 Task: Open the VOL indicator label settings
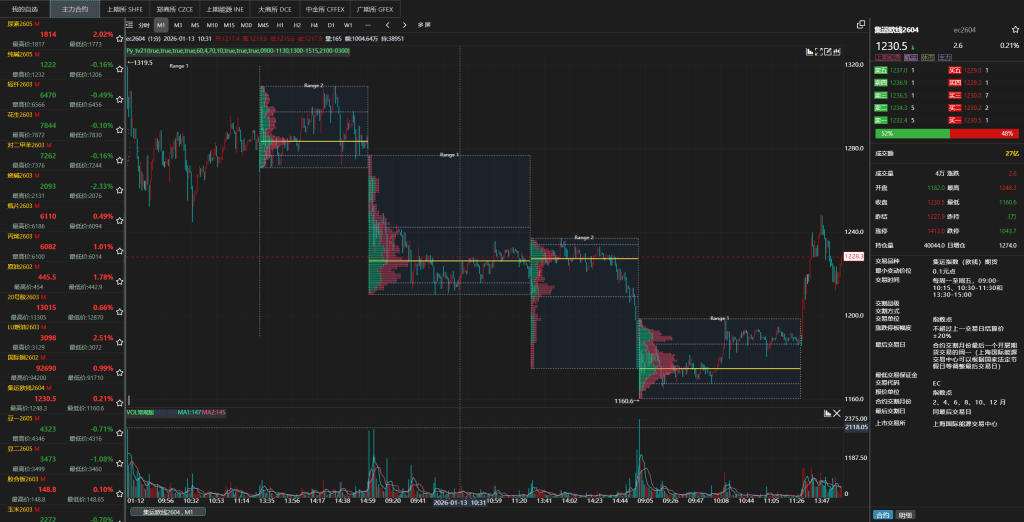[138, 412]
